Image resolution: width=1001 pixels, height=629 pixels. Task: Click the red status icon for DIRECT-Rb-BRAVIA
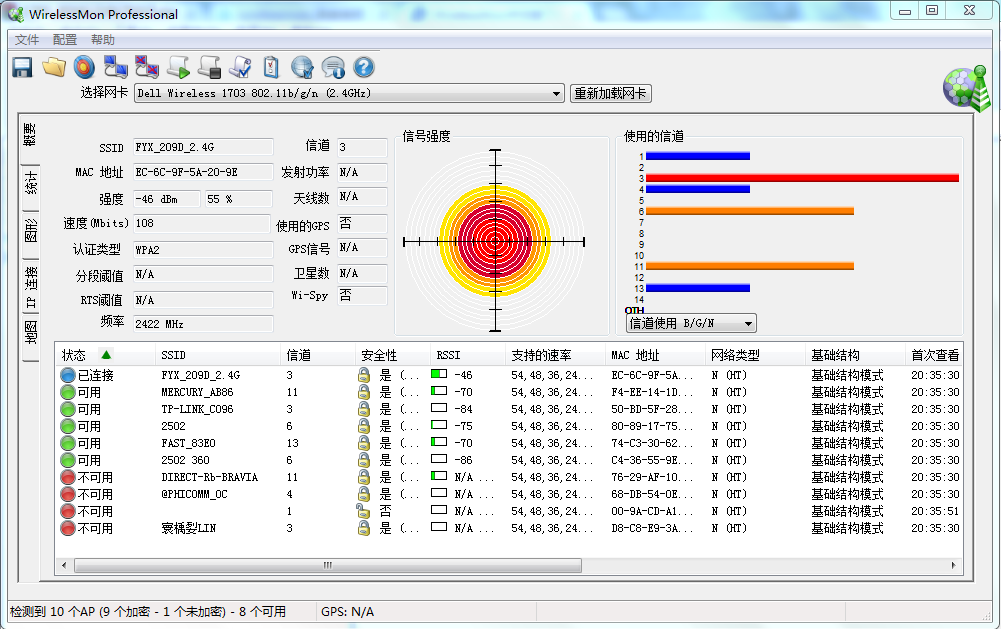point(68,477)
